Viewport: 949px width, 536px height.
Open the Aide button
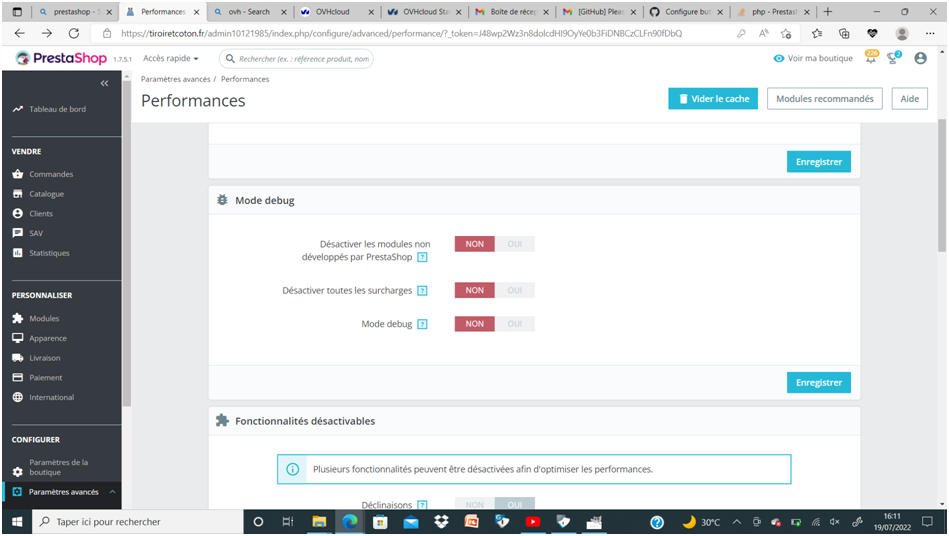coord(910,99)
